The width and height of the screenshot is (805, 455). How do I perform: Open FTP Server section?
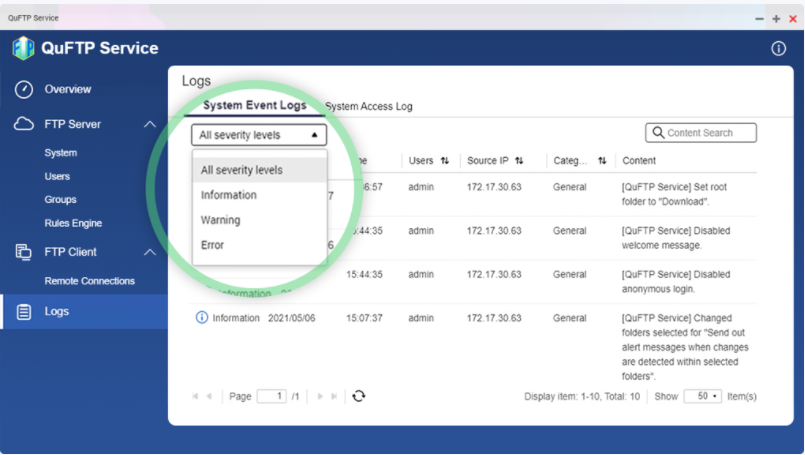(x=72, y=124)
